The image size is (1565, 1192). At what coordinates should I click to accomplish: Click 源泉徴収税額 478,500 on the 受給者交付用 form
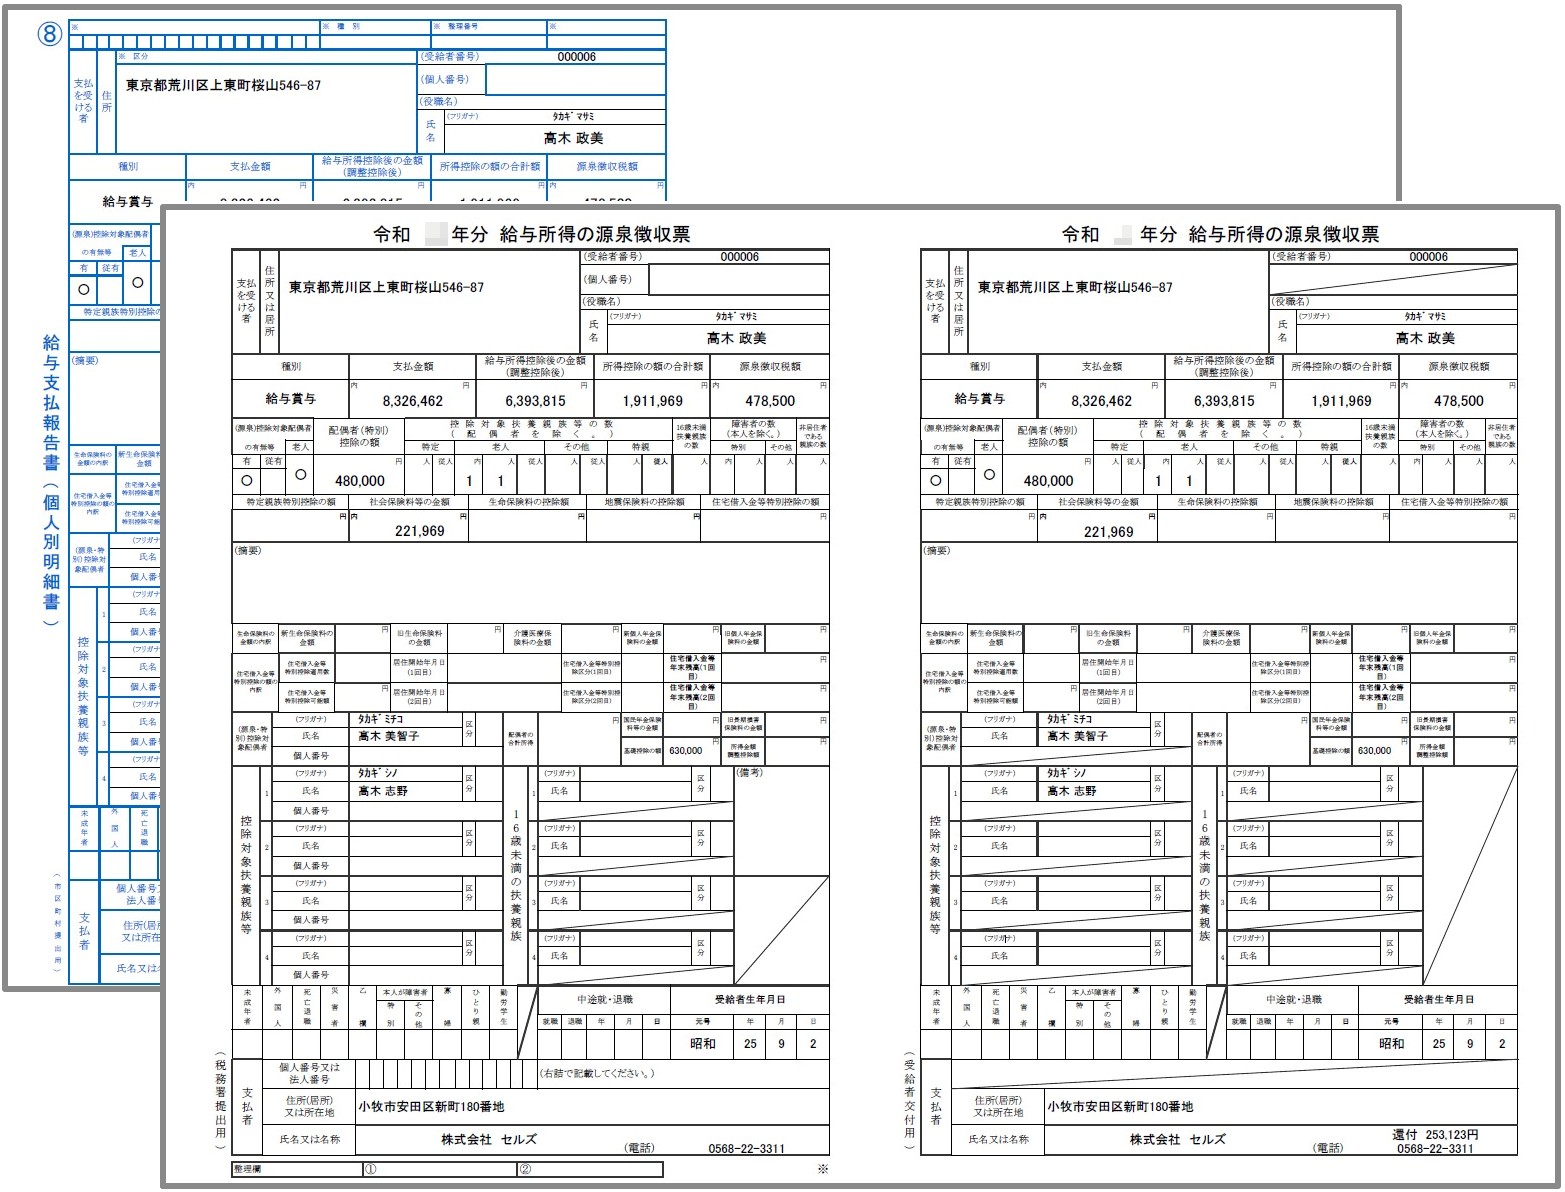pos(1458,401)
